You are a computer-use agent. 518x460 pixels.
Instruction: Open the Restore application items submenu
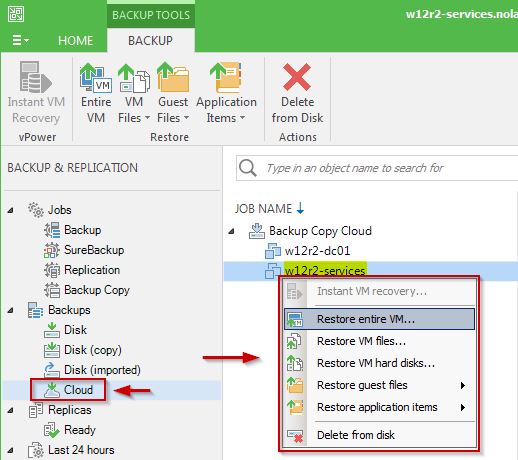[x=379, y=407]
